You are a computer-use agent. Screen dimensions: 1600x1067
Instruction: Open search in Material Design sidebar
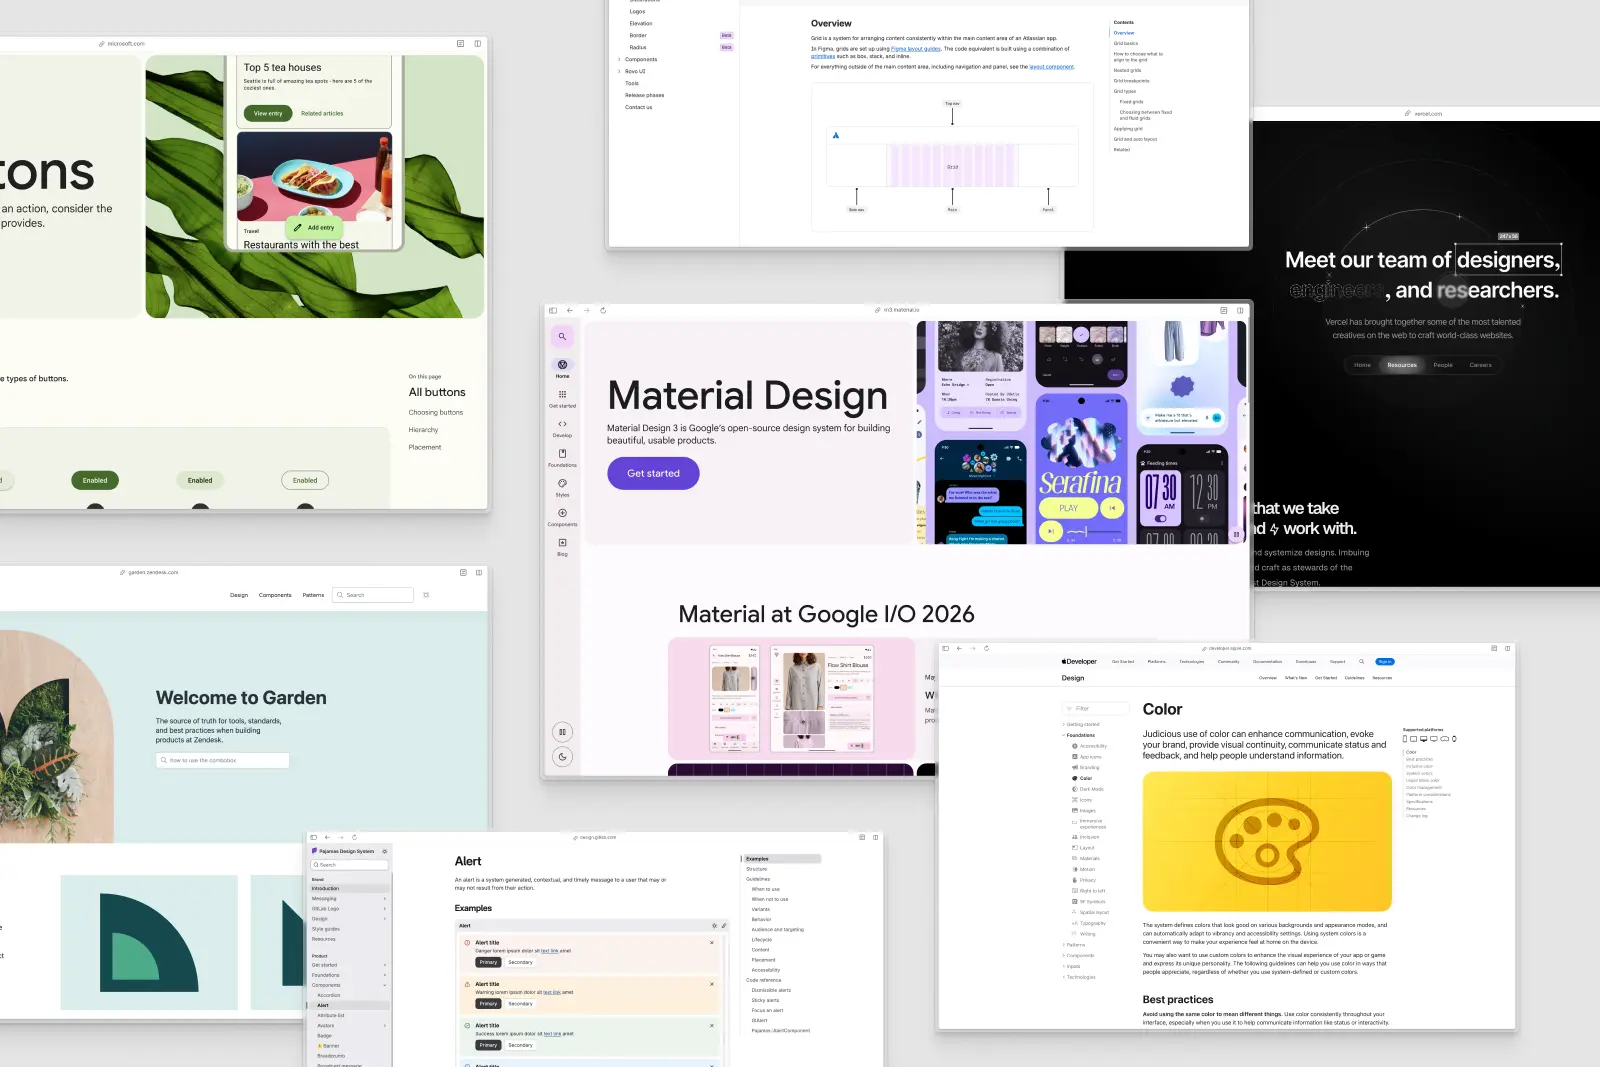pos(562,337)
